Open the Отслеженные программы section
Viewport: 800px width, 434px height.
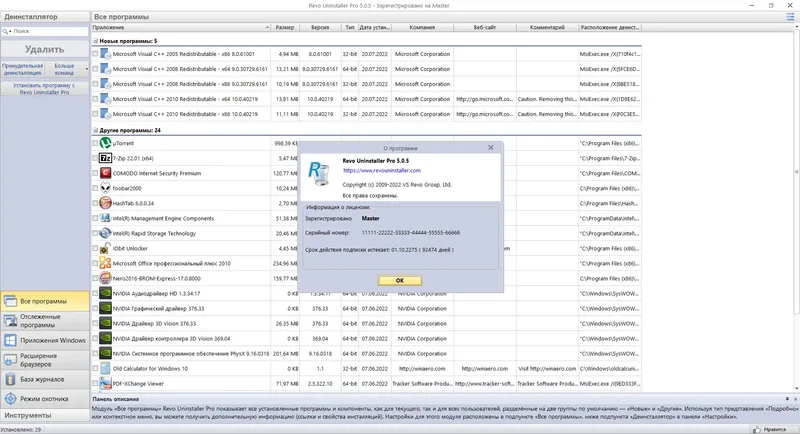pyautogui.click(x=45, y=321)
